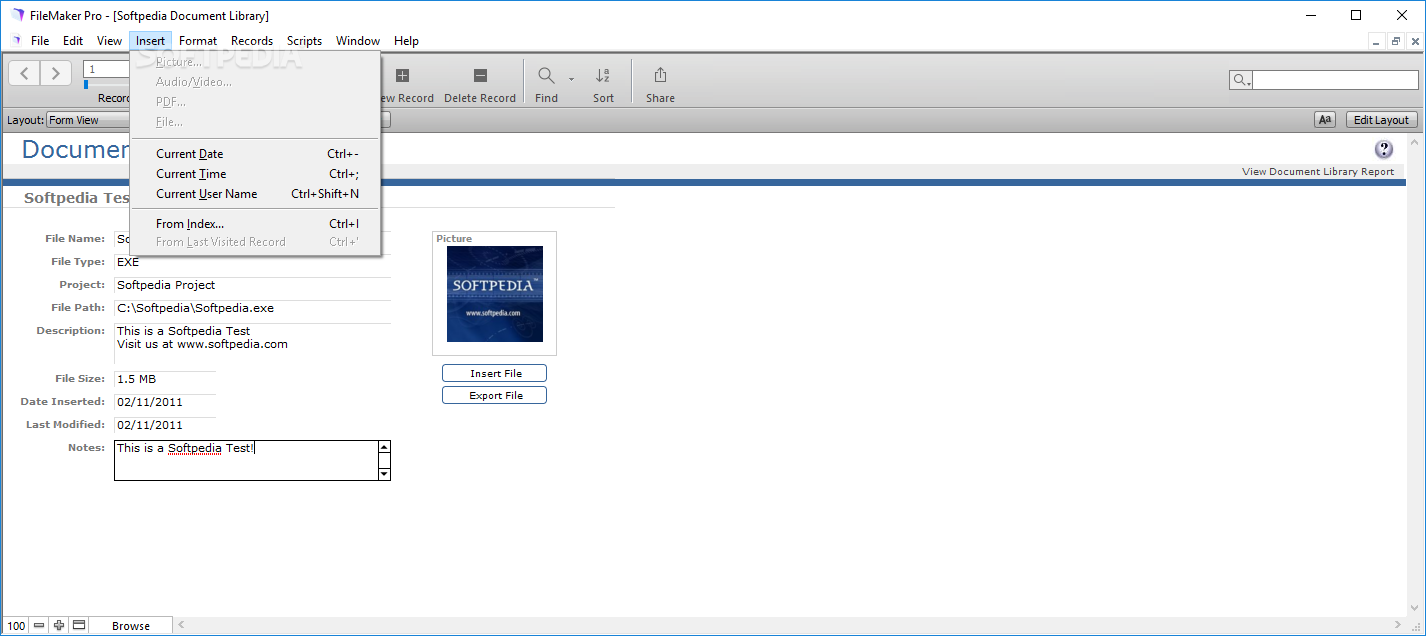Click the zoom level value 100
Viewport: 1426px width, 636px height.
point(16,626)
